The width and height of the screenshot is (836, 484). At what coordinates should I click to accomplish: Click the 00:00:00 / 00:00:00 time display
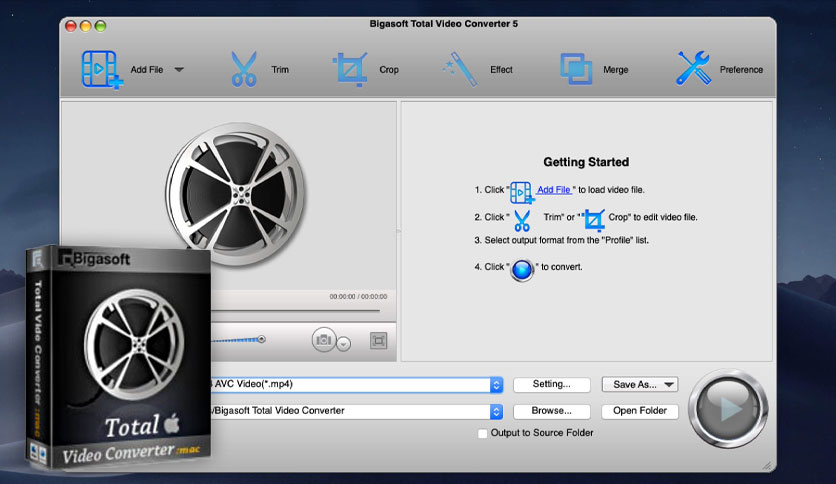coord(358,296)
